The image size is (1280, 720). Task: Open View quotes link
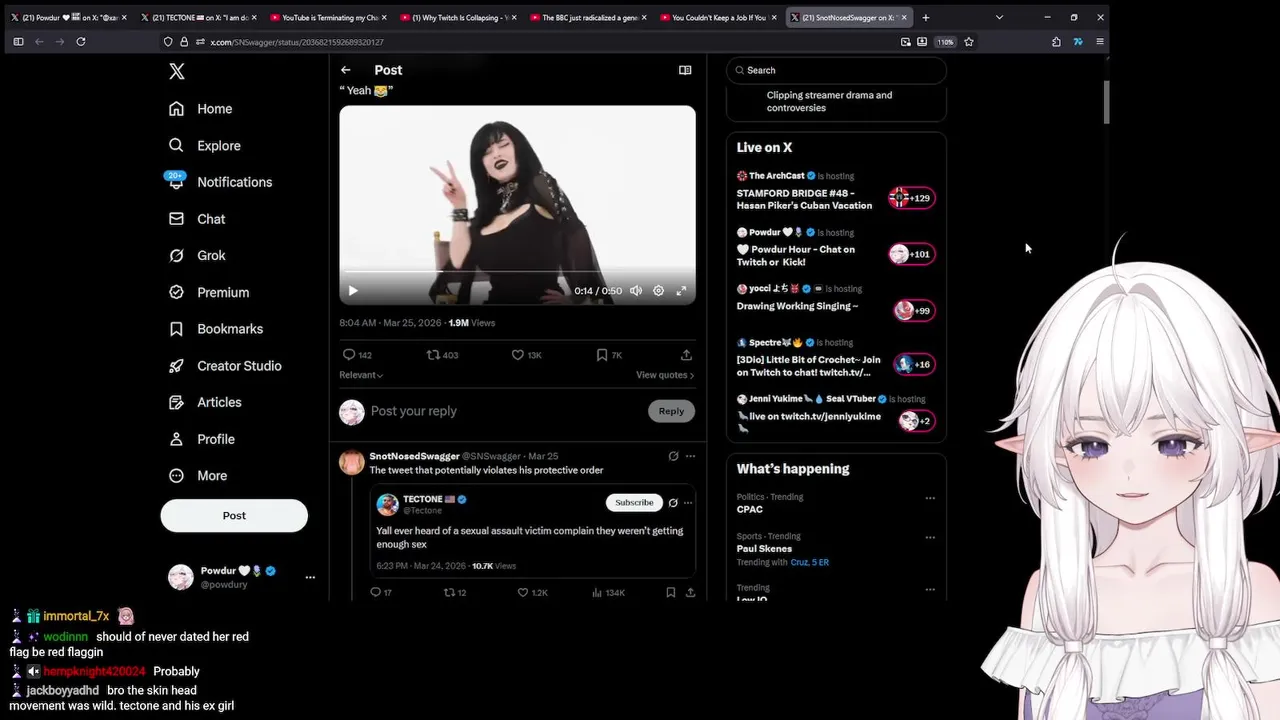(665, 375)
